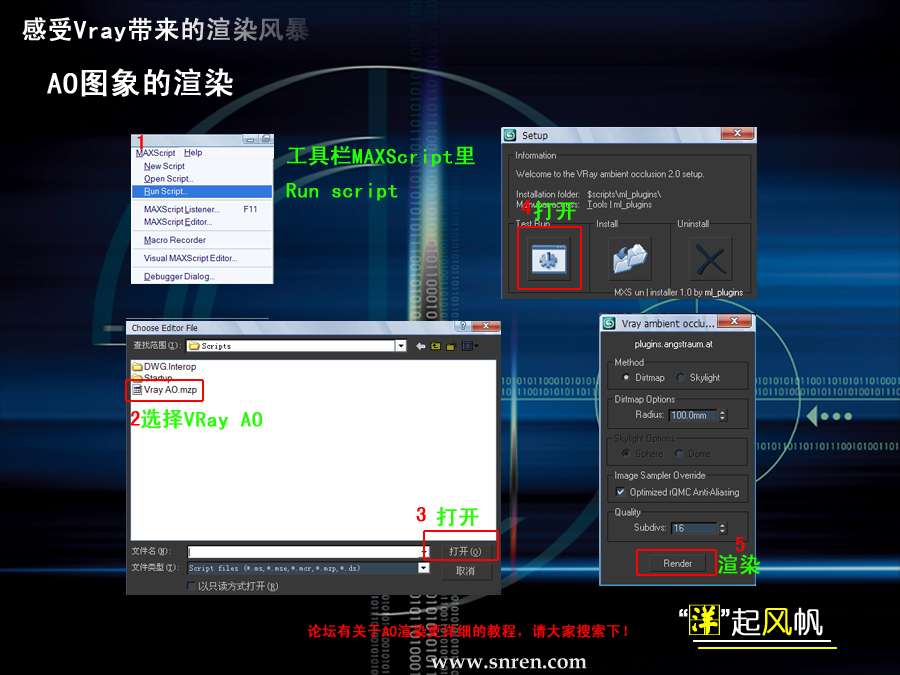This screenshot has height=675, width=900.
Task: Click the 打开 open button
Action: pos(464,552)
